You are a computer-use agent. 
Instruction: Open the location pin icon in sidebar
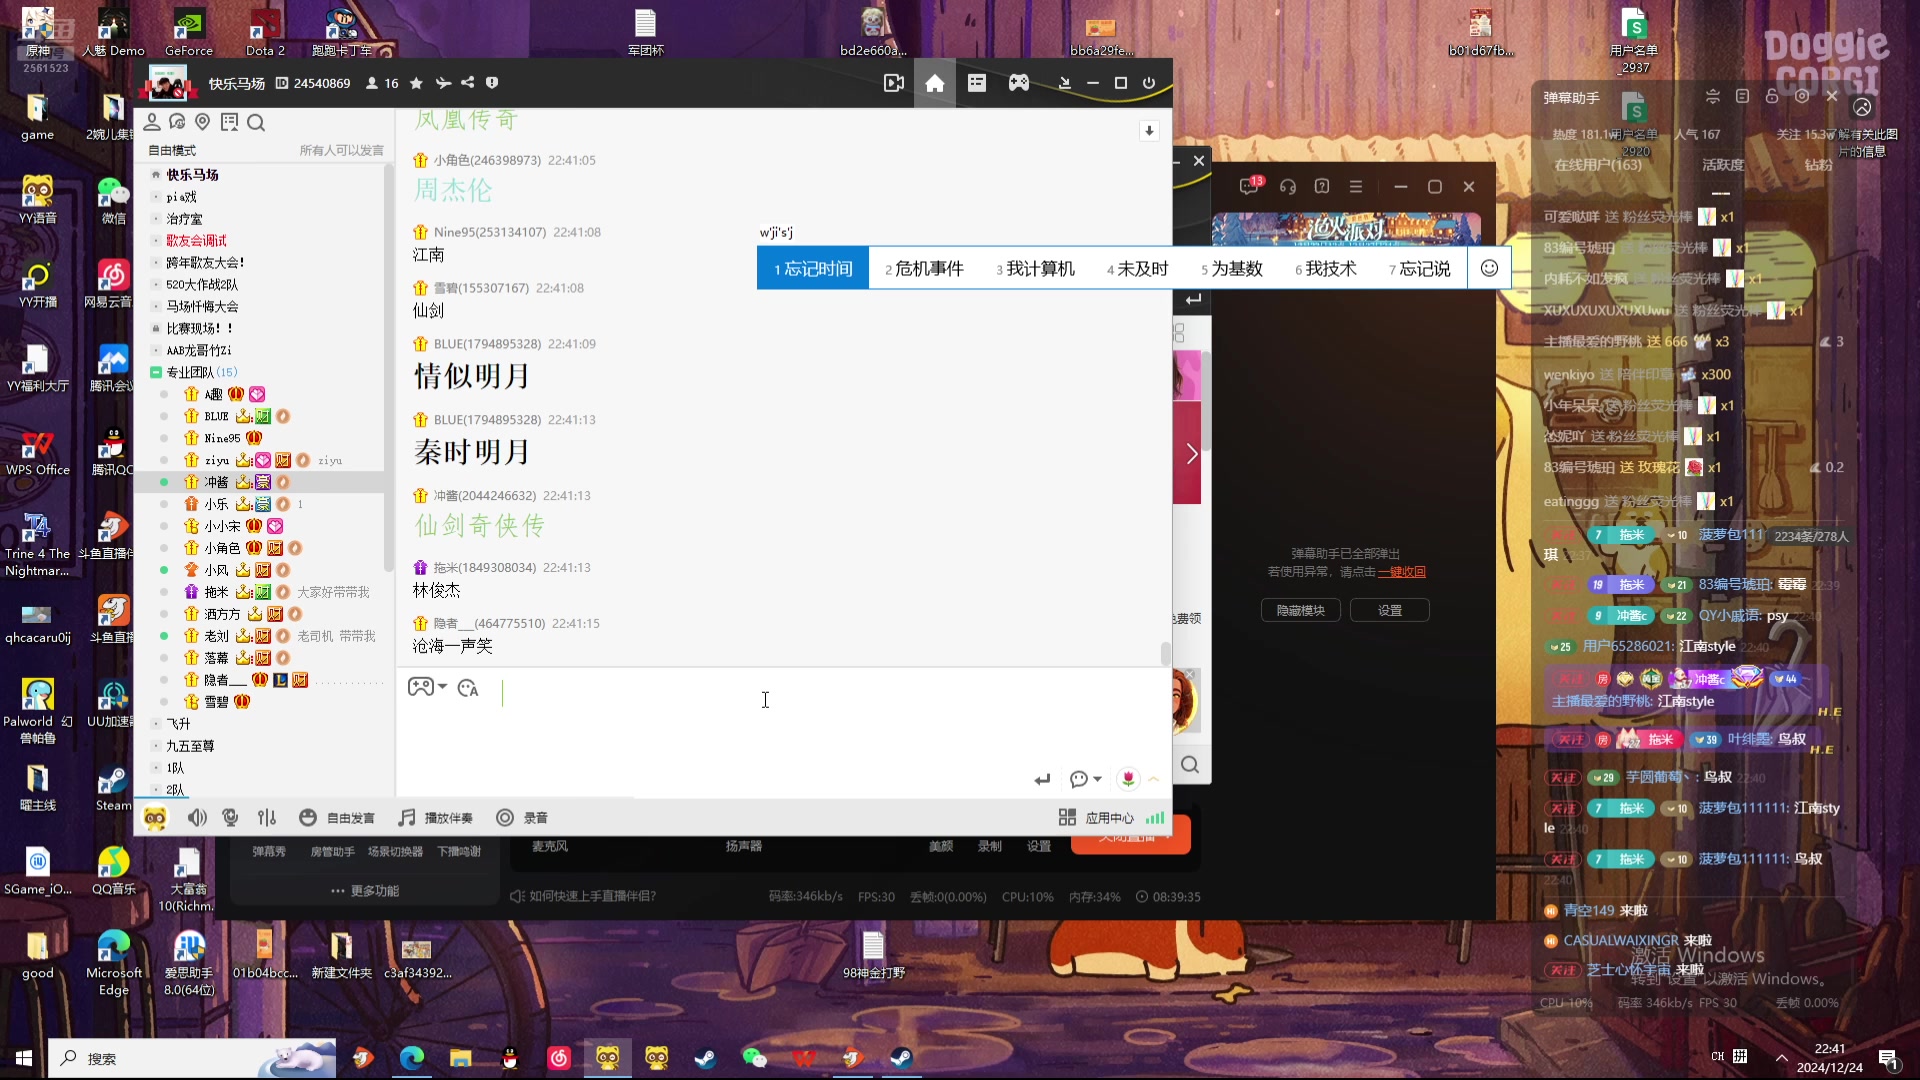pos(203,122)
